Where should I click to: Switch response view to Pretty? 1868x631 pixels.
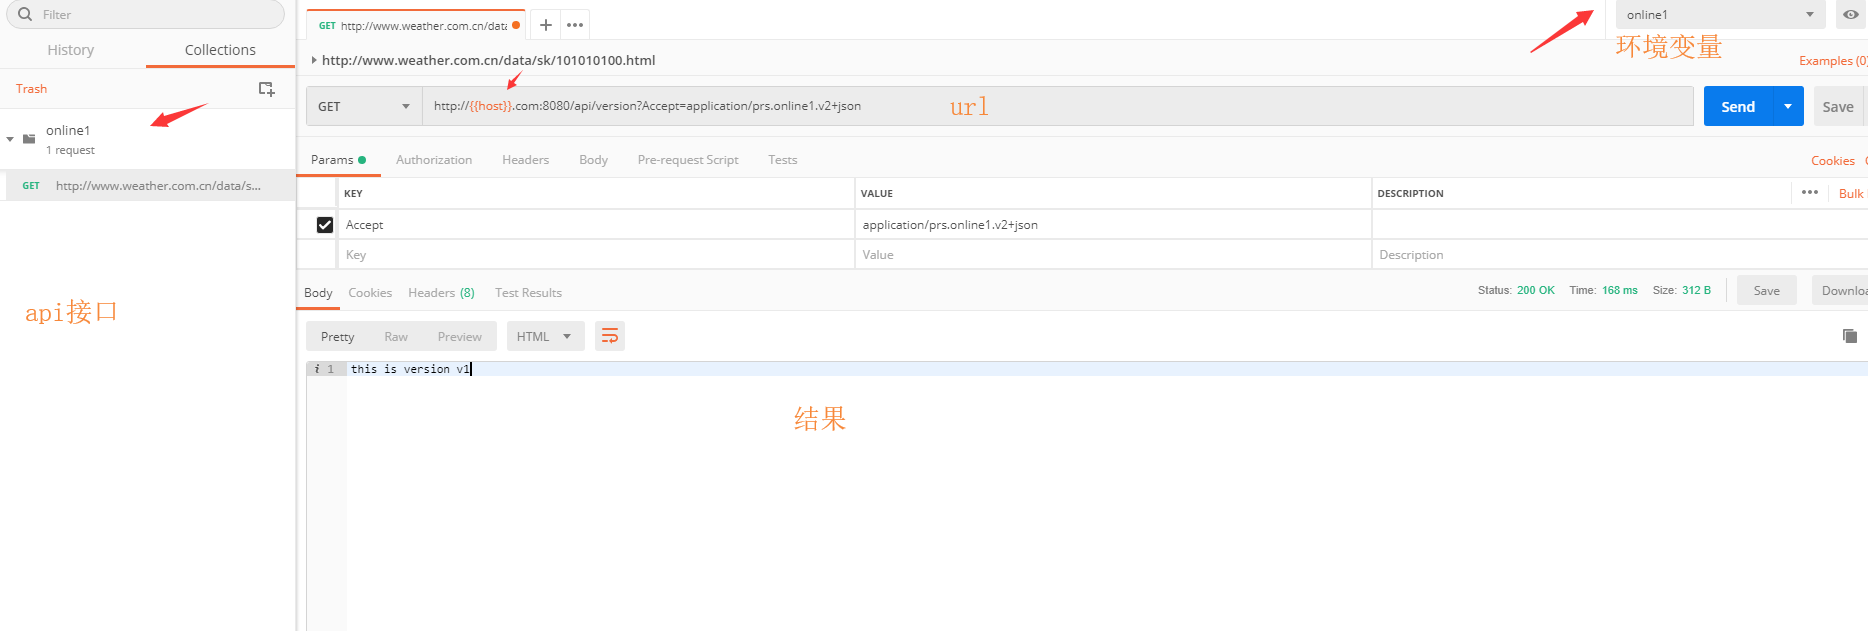point(338,336)
